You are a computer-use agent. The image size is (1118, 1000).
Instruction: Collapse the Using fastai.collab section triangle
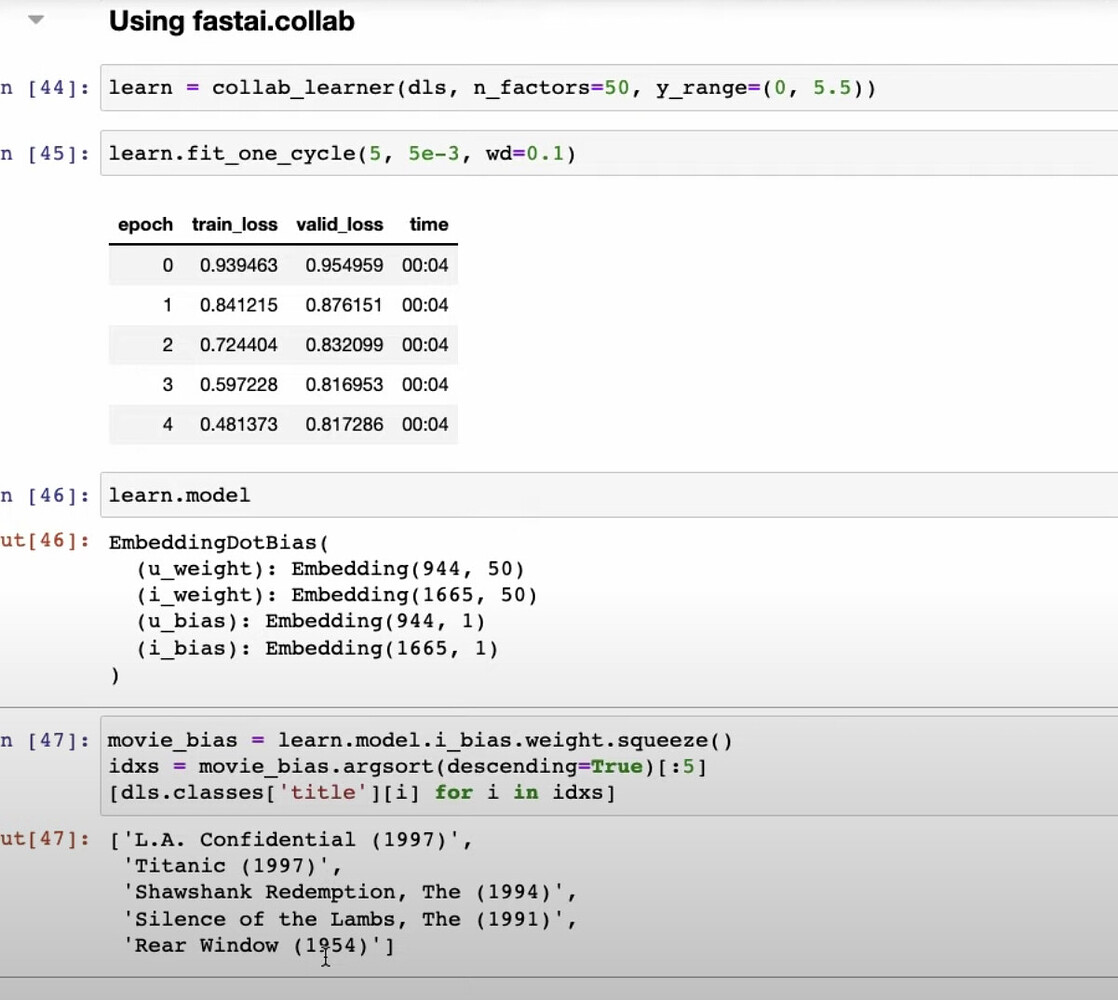(36, 18)
